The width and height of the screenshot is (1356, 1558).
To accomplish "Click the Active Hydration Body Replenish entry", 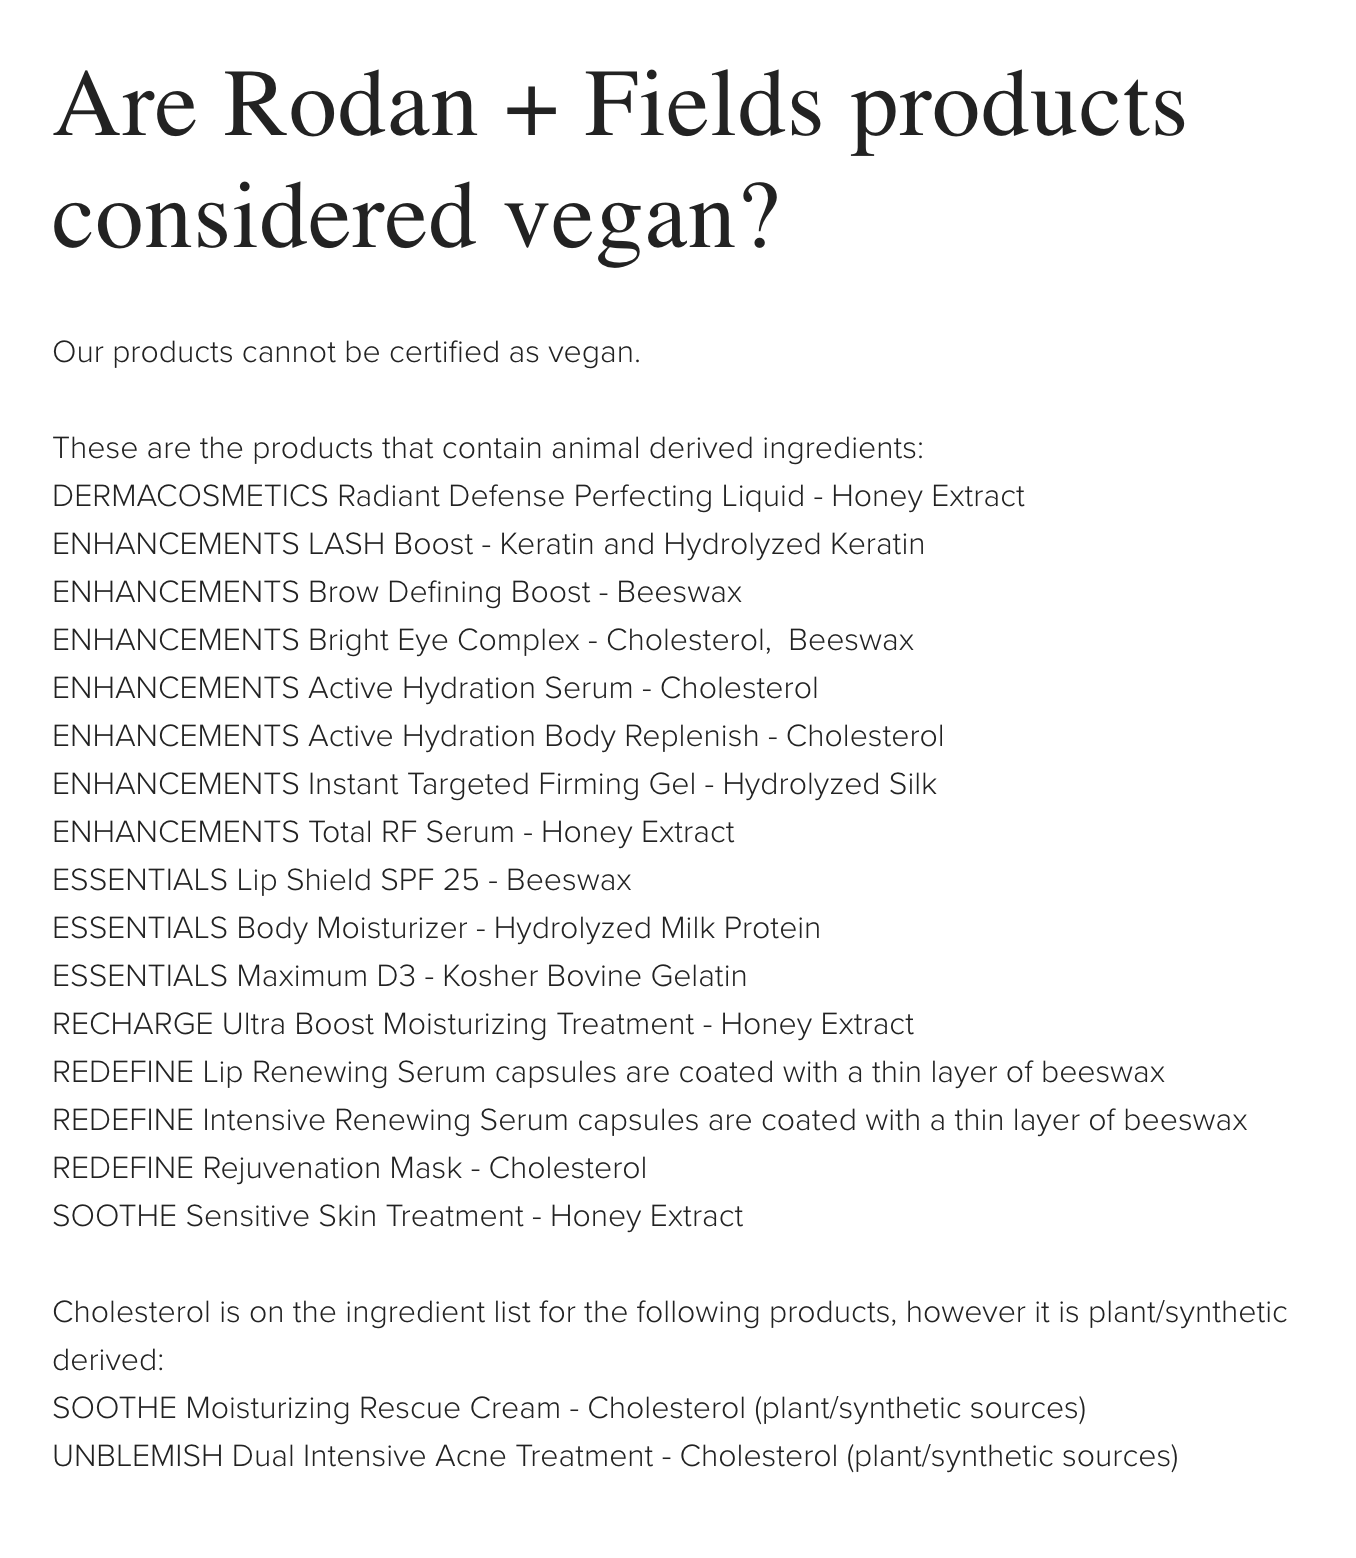I will [498, 737].
